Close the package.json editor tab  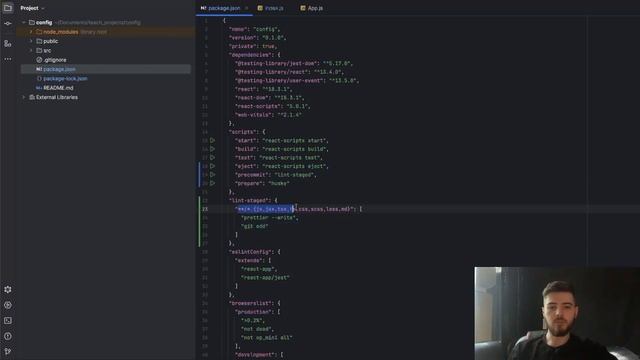247,8
